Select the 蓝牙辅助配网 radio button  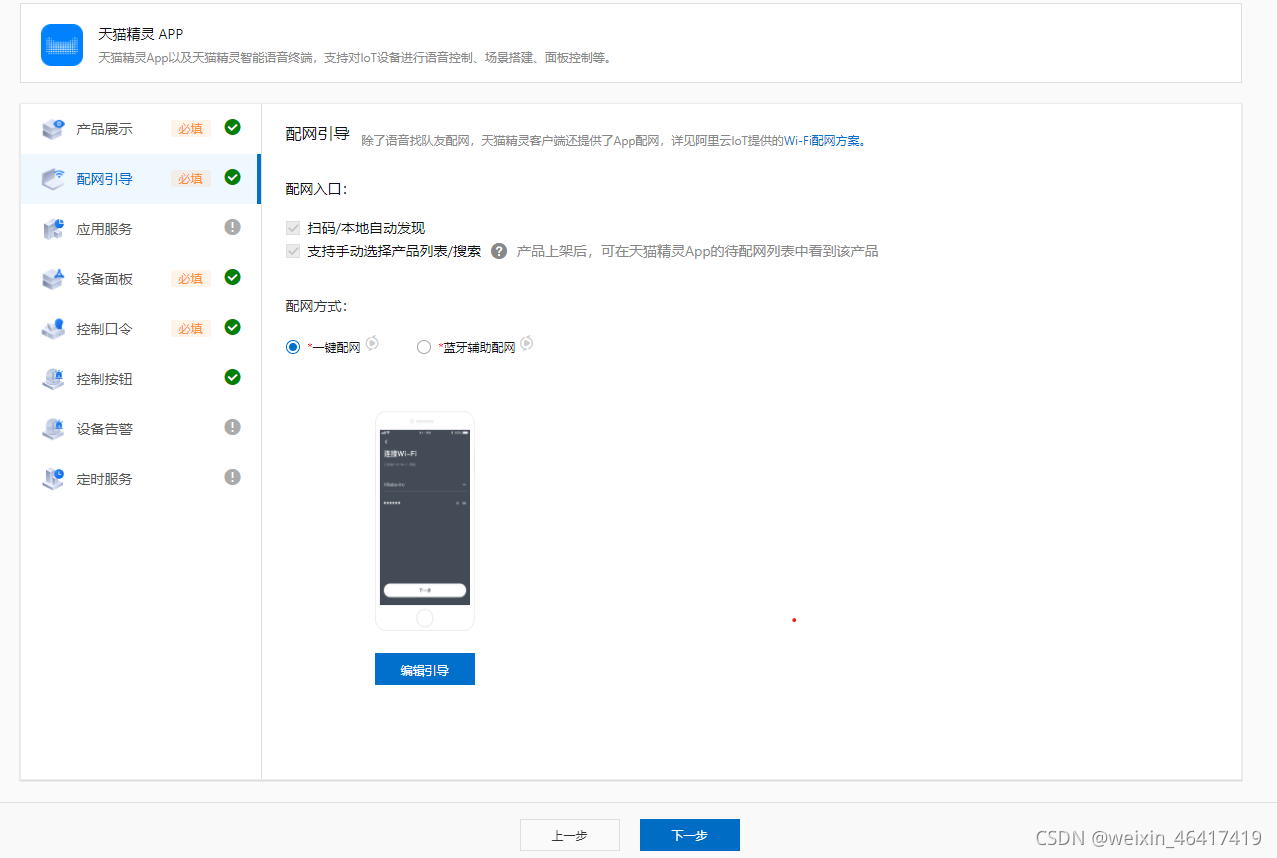424,347
